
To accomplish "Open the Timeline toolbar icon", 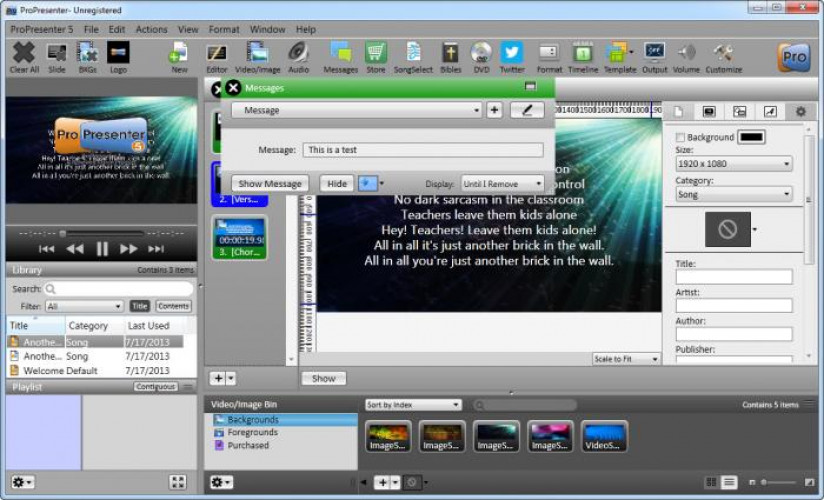I will coord(583,57).
